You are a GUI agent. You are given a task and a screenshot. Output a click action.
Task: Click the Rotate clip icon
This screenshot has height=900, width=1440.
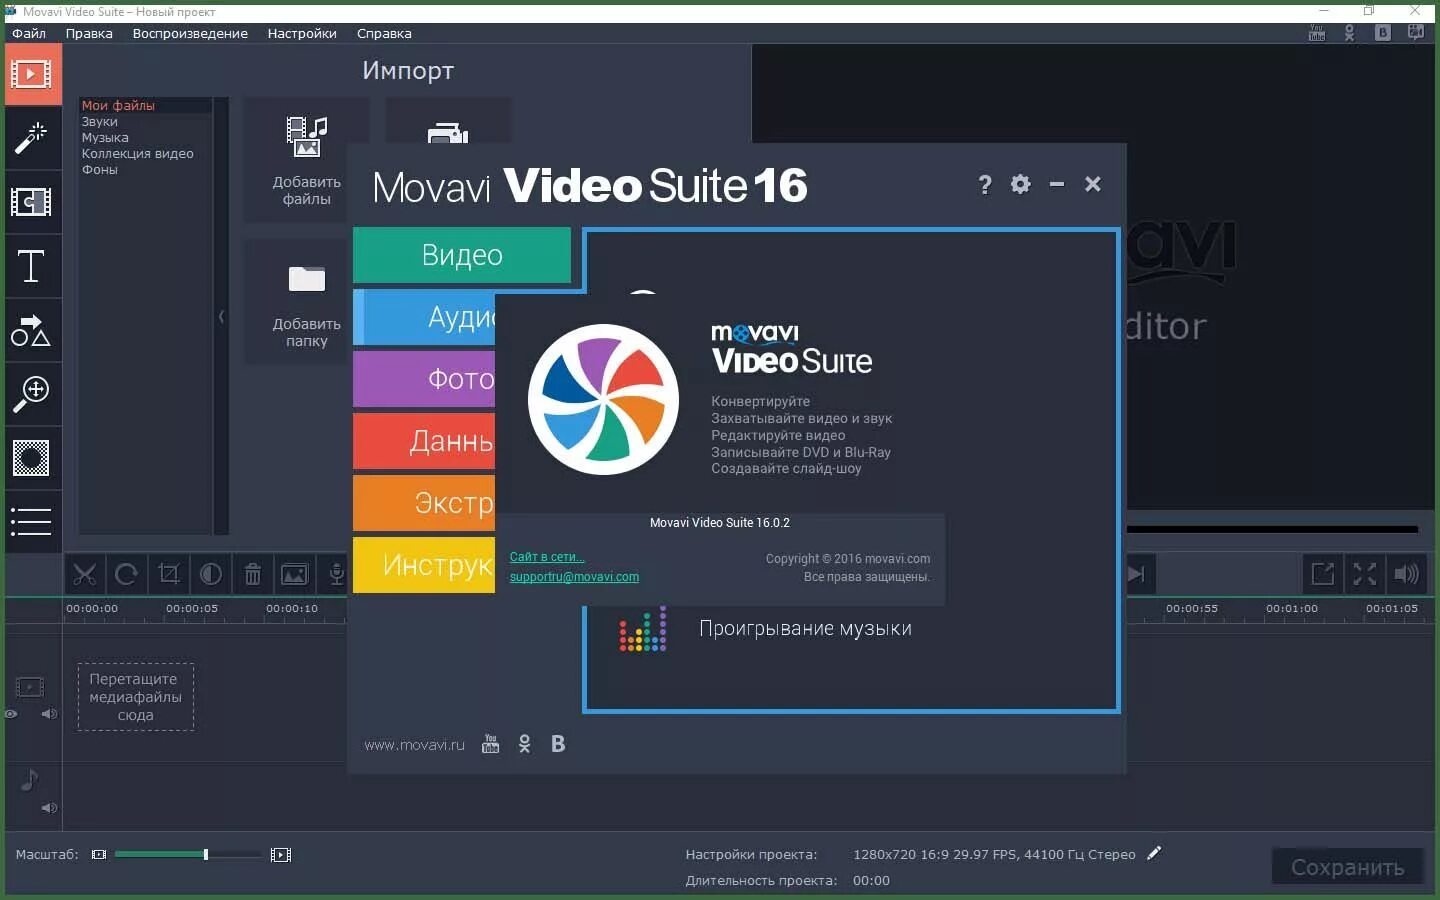127,574
